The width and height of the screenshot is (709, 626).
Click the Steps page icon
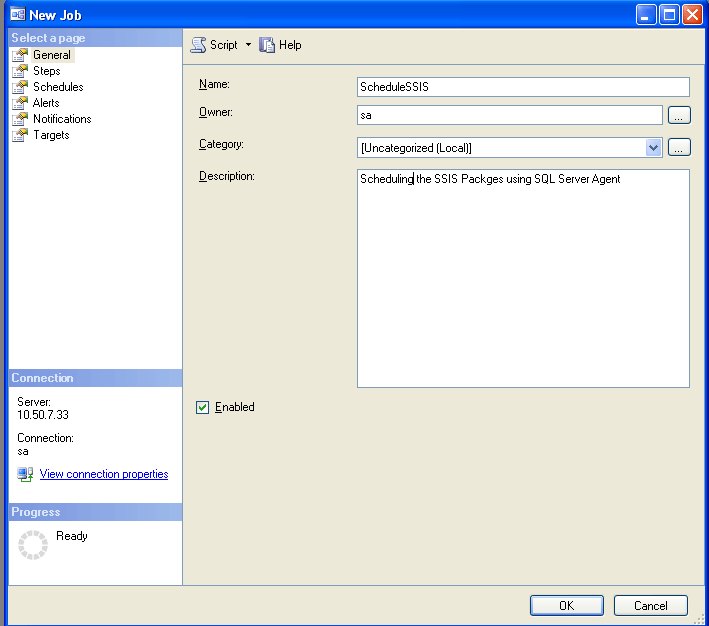click(x=19, y=71)
